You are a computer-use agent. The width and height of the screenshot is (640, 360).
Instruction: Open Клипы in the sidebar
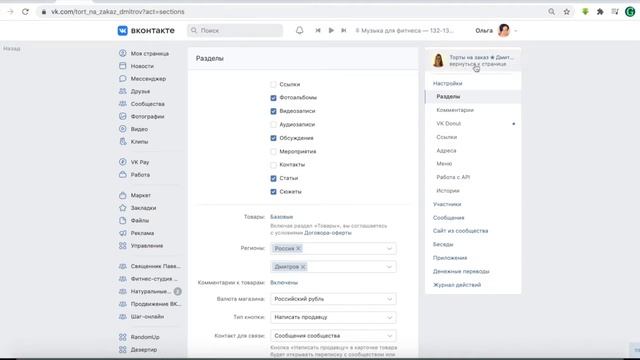point(139,142)
